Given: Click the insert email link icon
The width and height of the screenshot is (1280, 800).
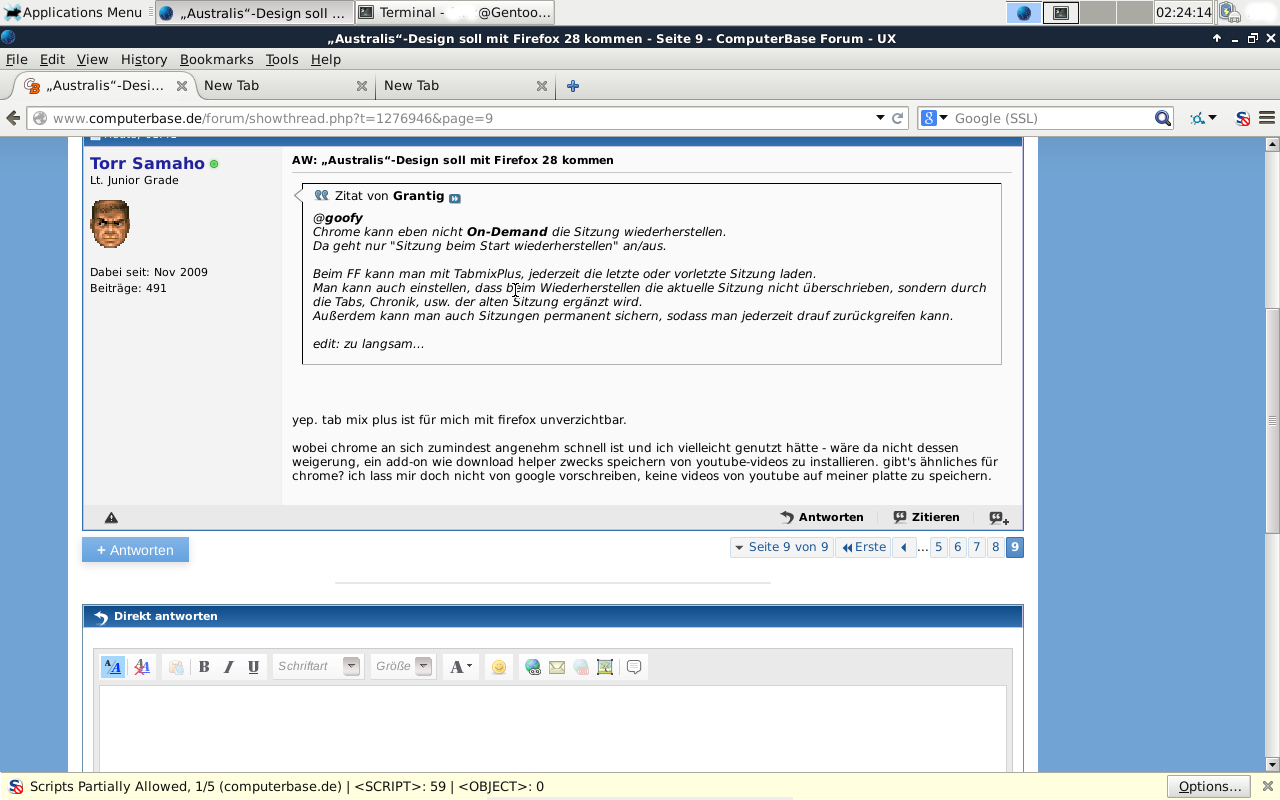Looking at the screenshot, I should click(557, 667).
